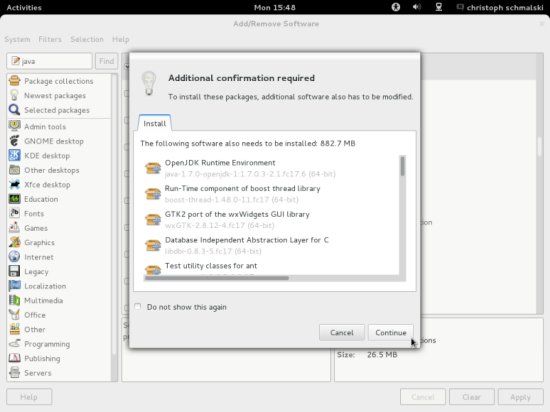Click the Fonts category icon
This screenshot has width=550, height=412.
[14, 213]
